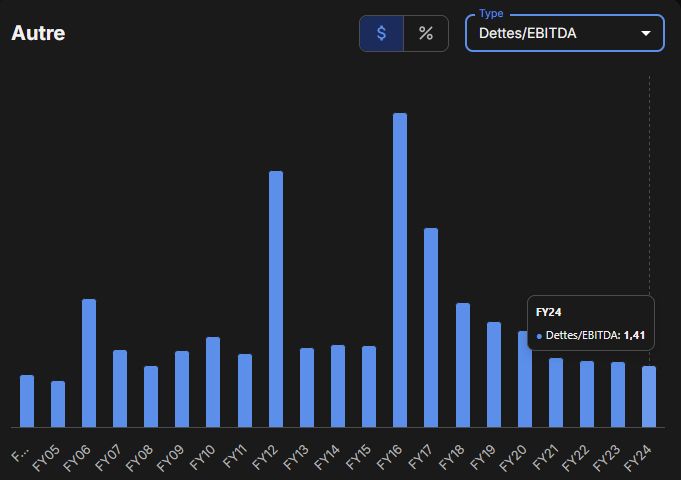Viewport: 681px width, 480px height.
Task: Expand the dropdown arrow next to Dettes/EBITDA
Action: 646,33
